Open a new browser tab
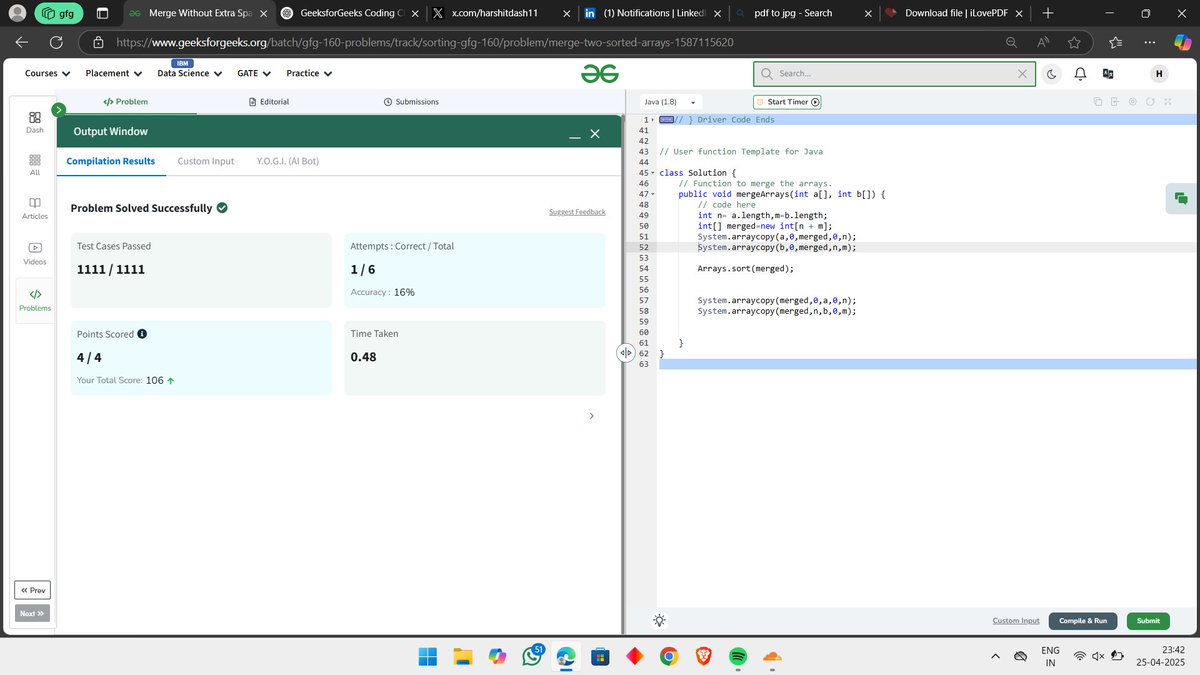This screenshot has height=675, width=1200. 1047,13
